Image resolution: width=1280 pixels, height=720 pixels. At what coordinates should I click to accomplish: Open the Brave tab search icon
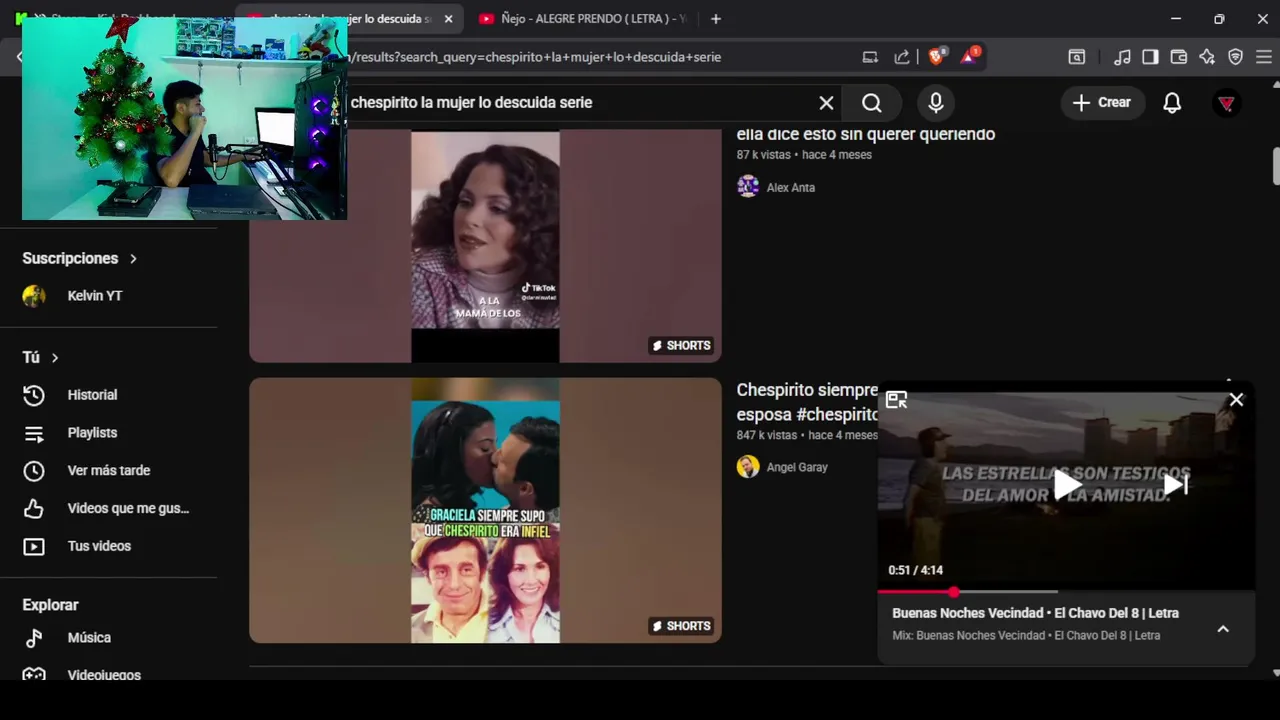point(1077,57)
